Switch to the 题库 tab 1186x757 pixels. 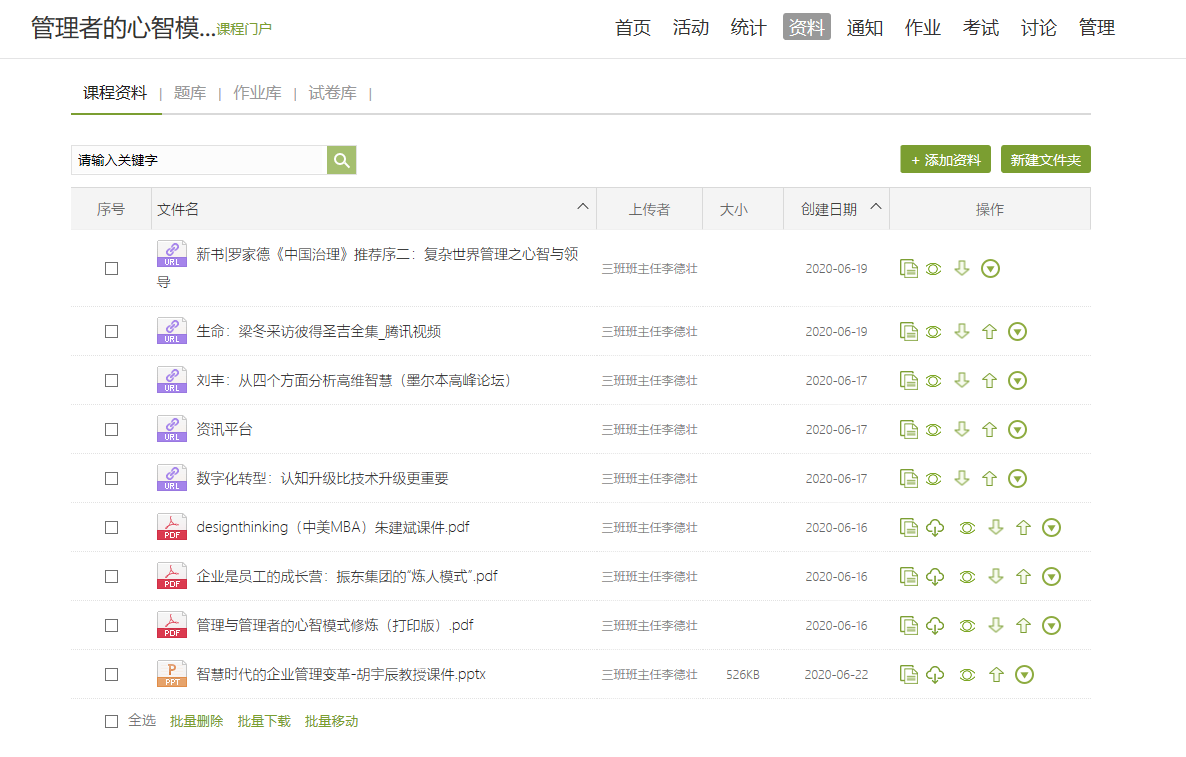click(x=189, y=92)
